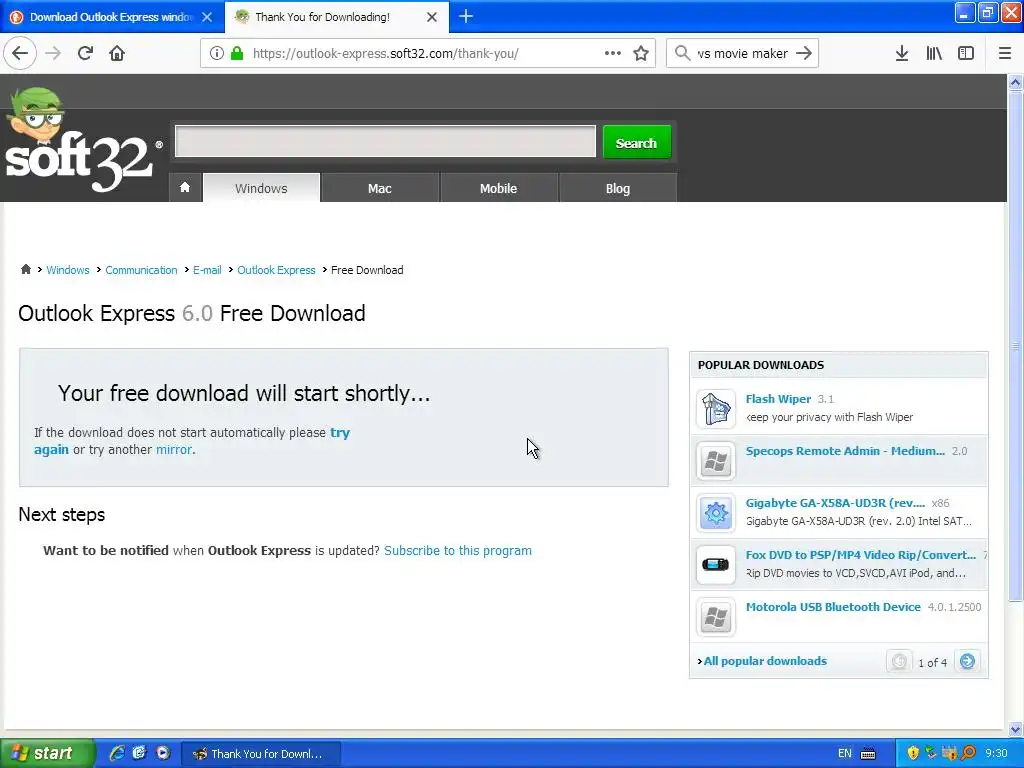Viewport: 1024px width, 768px height.
Task: Click the Gigabyte GA-X58A-UD3R gear icon
Action: [x=716, y=513]
